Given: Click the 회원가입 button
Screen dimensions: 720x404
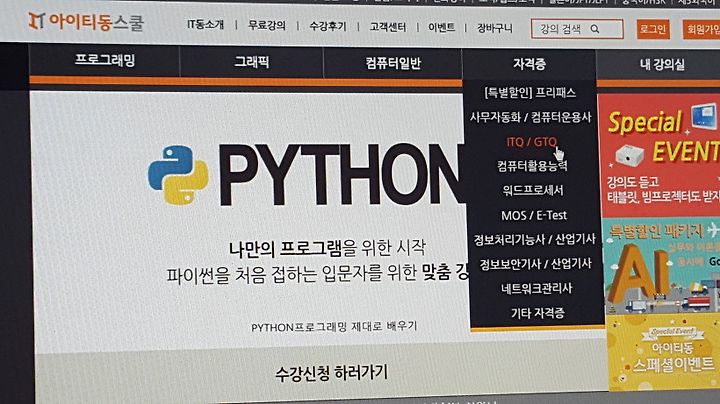Looking at the screenshot, I should point(702,30).
